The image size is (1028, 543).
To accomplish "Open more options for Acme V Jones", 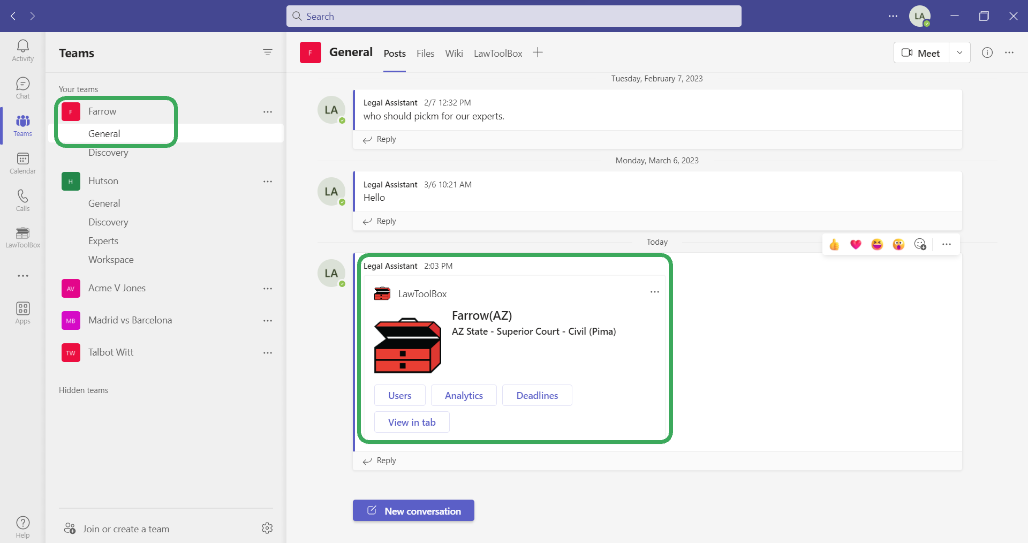I will click(267, 289).
